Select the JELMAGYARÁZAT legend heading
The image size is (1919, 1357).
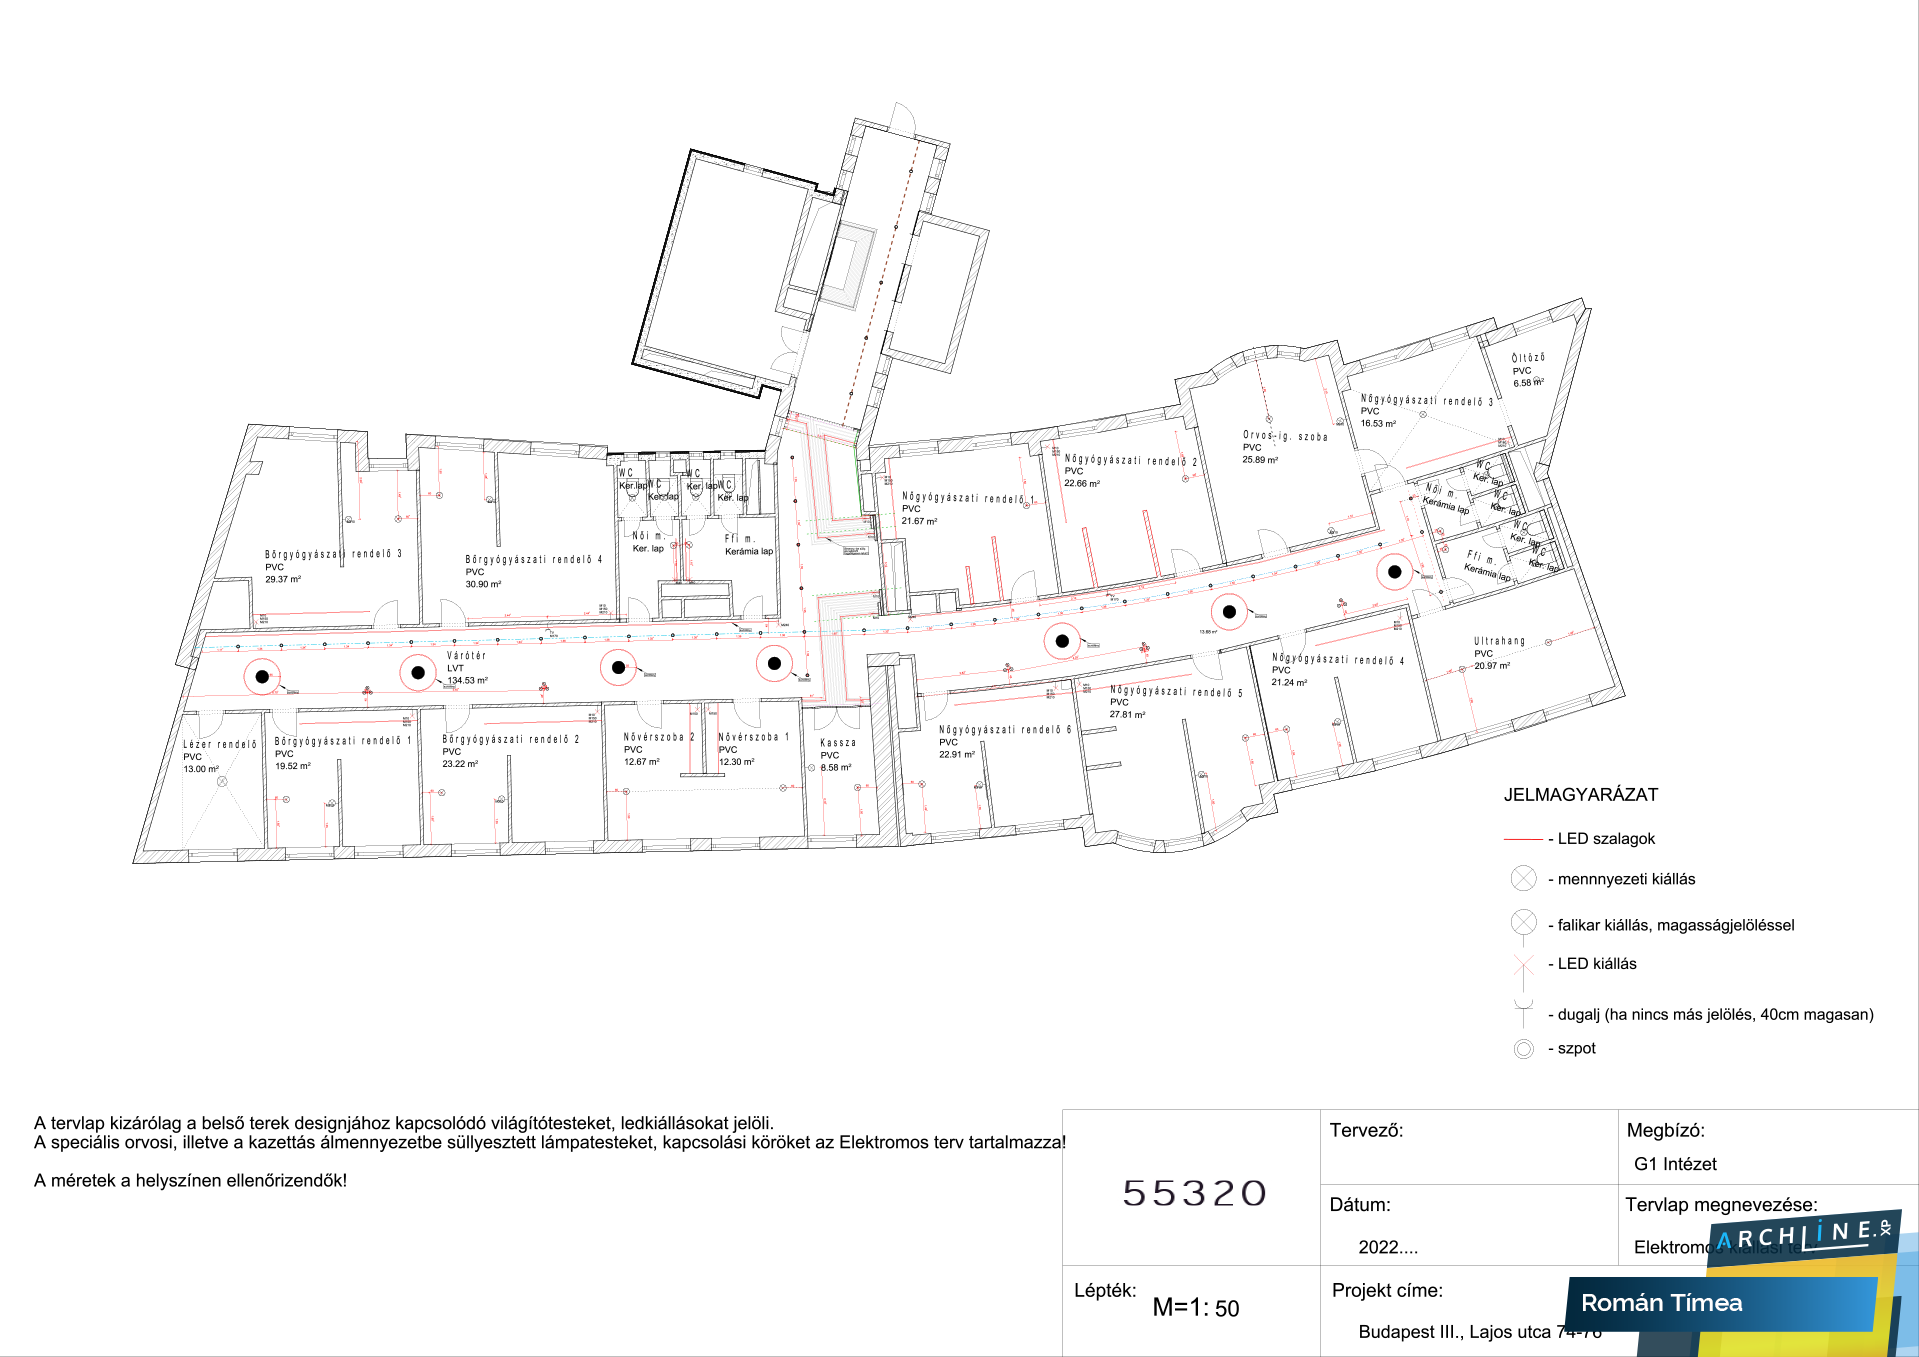[1580, 795]
